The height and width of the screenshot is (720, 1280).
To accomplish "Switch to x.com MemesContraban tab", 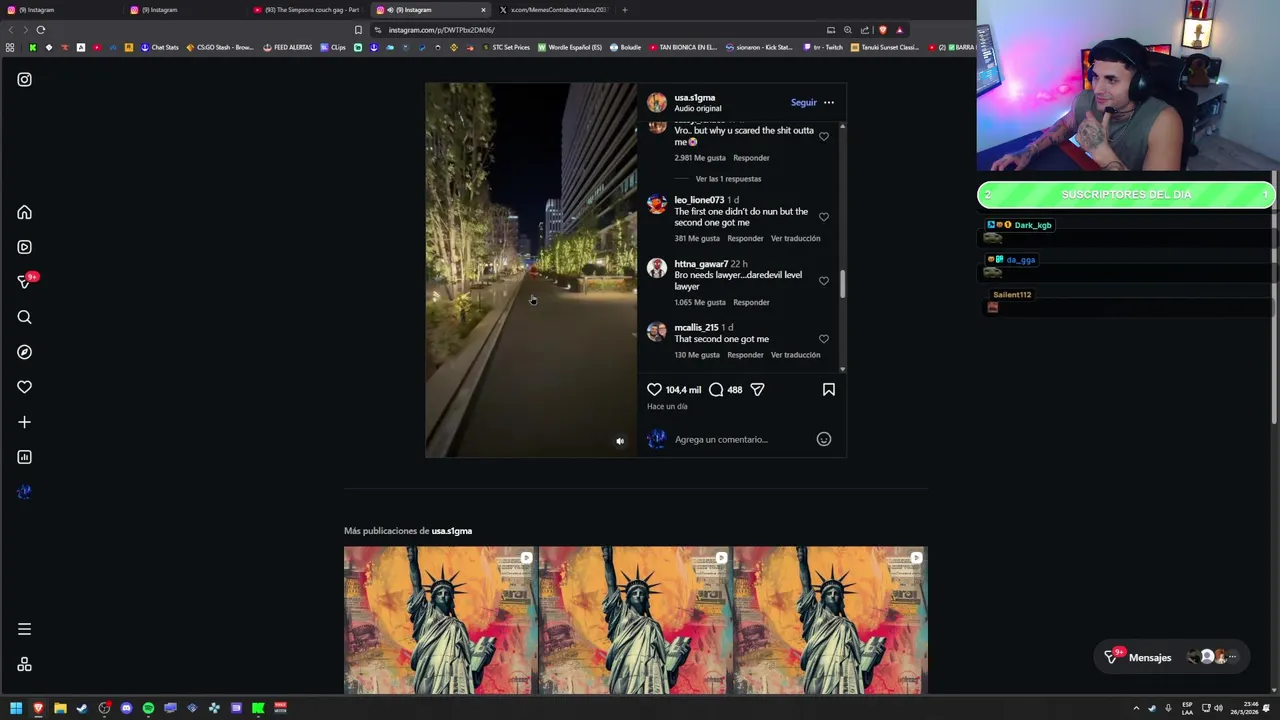I will [x=555, y=10].
